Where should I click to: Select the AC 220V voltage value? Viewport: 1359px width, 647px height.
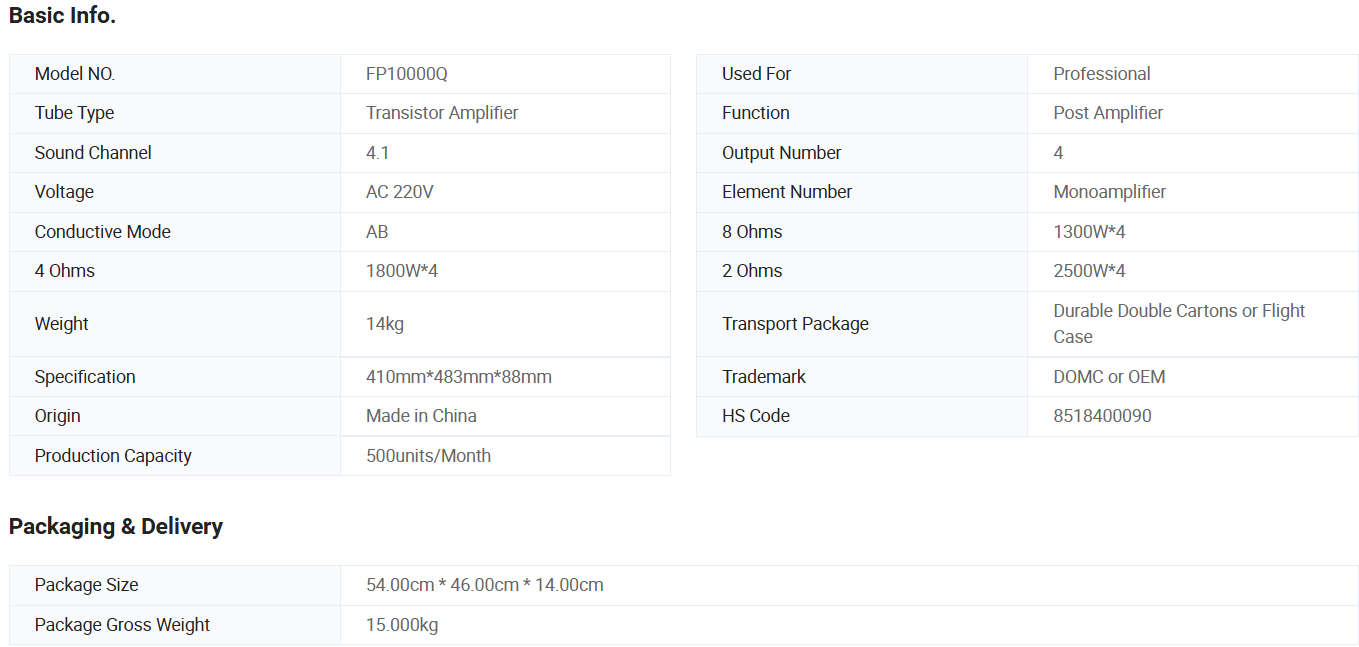pos(400,192)
